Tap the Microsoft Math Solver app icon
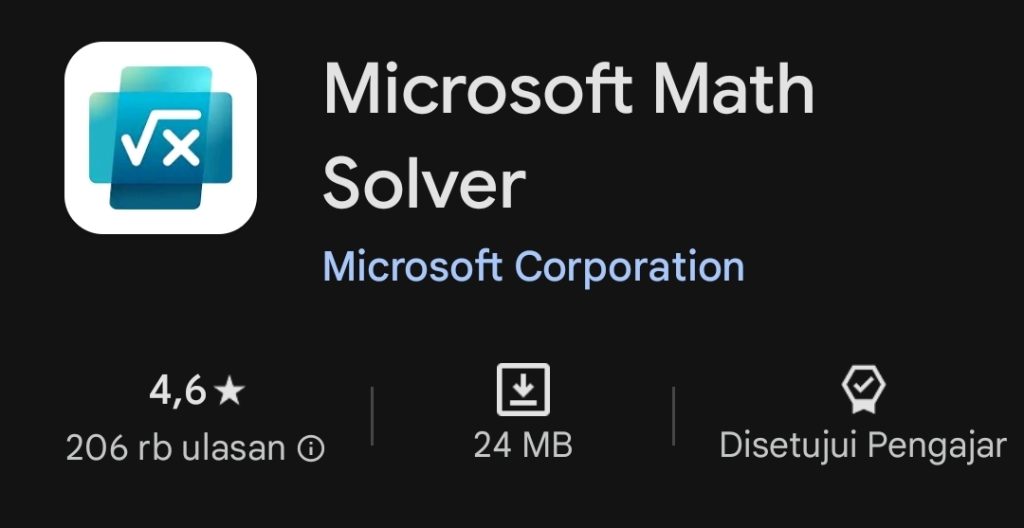 point(160,138)
